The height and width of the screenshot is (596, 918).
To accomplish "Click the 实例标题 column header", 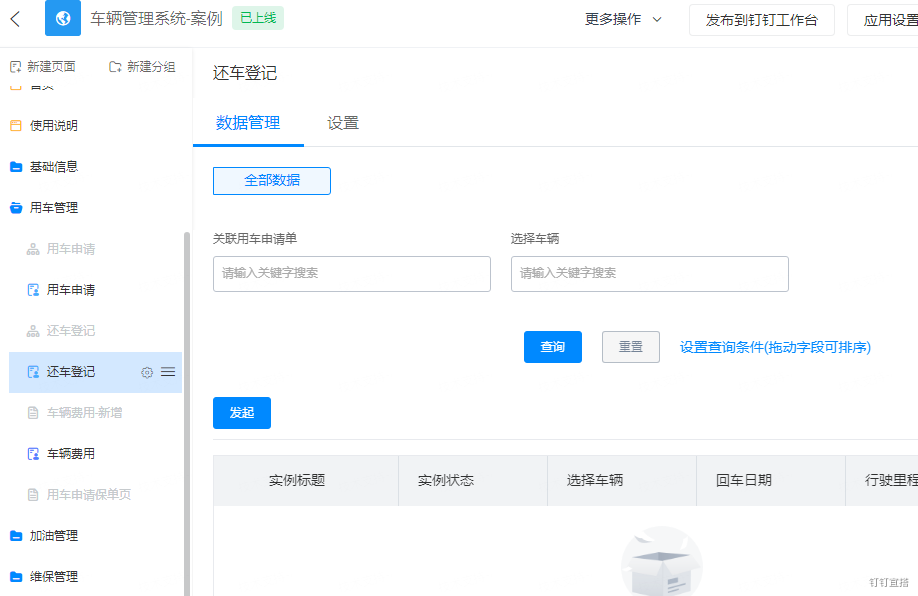I will click(x=297, y=481).
